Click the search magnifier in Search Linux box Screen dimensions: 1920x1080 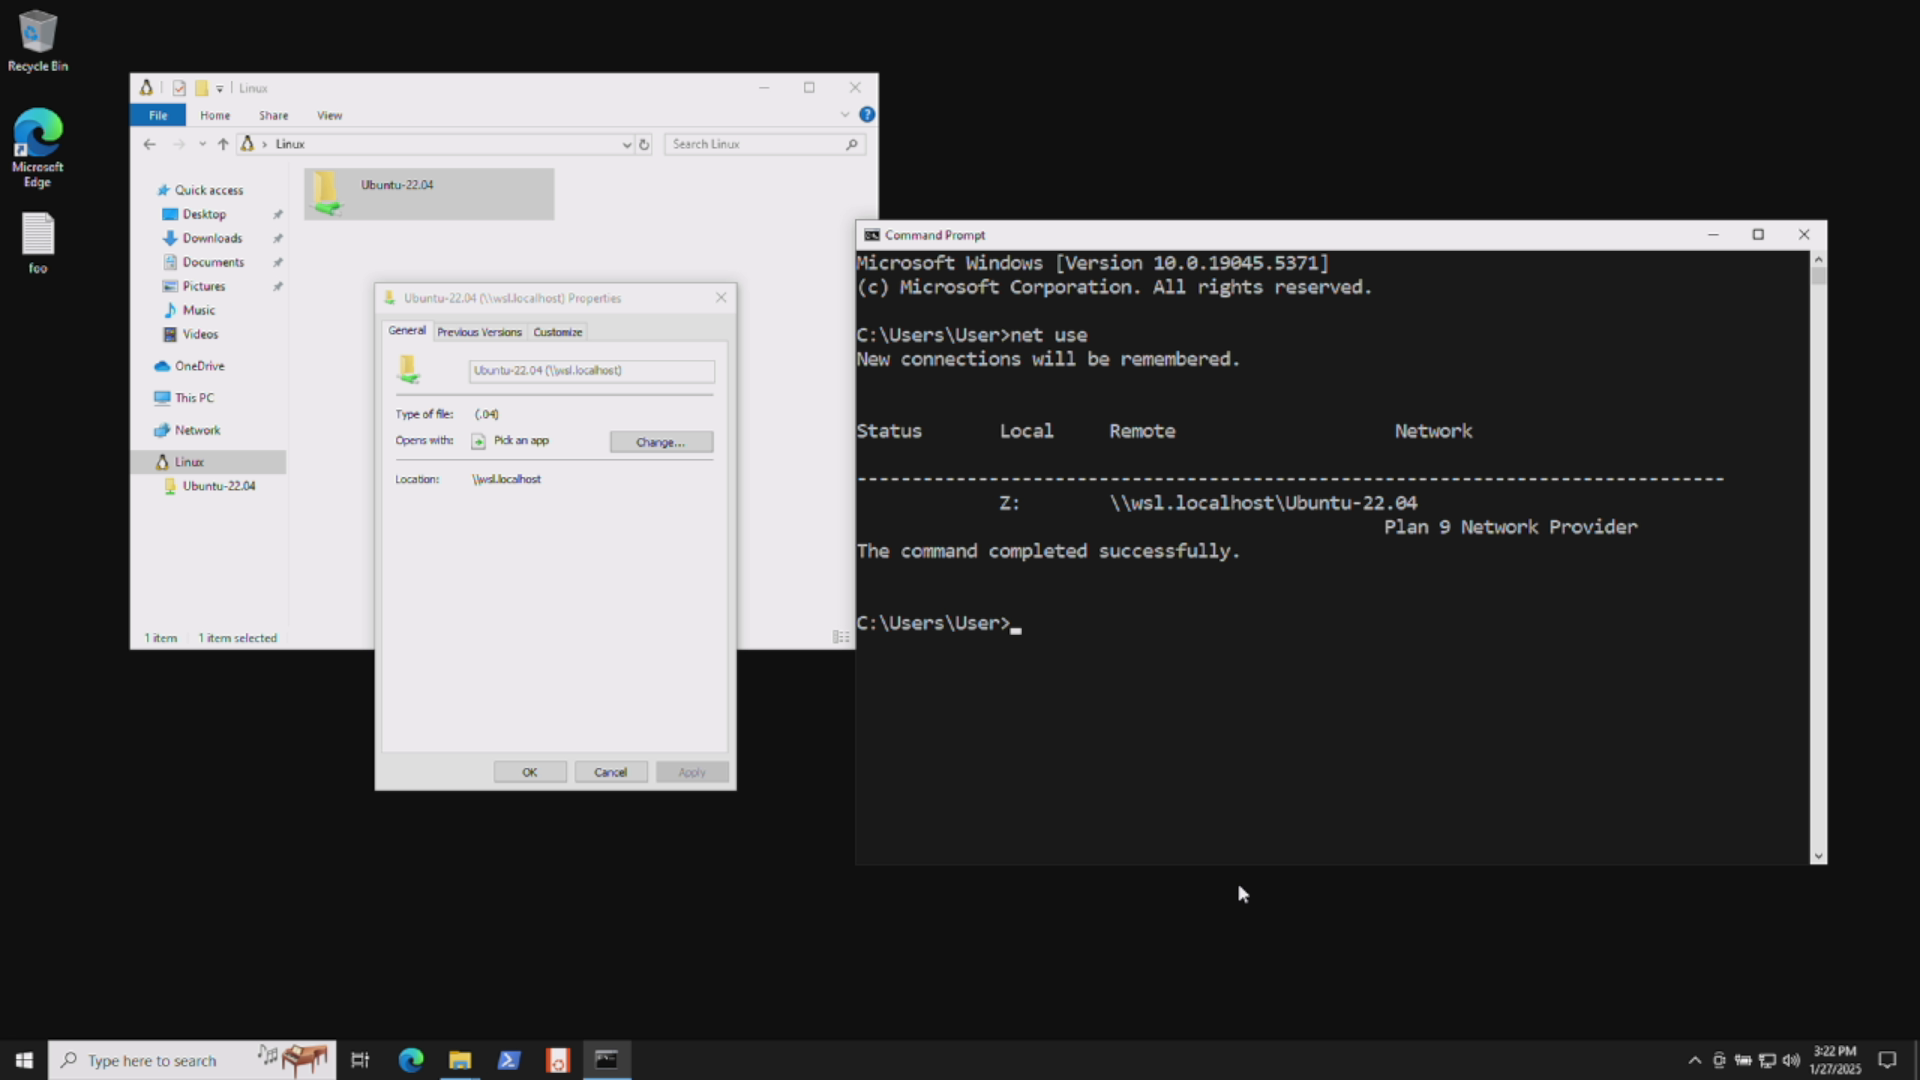pos(851,144)
